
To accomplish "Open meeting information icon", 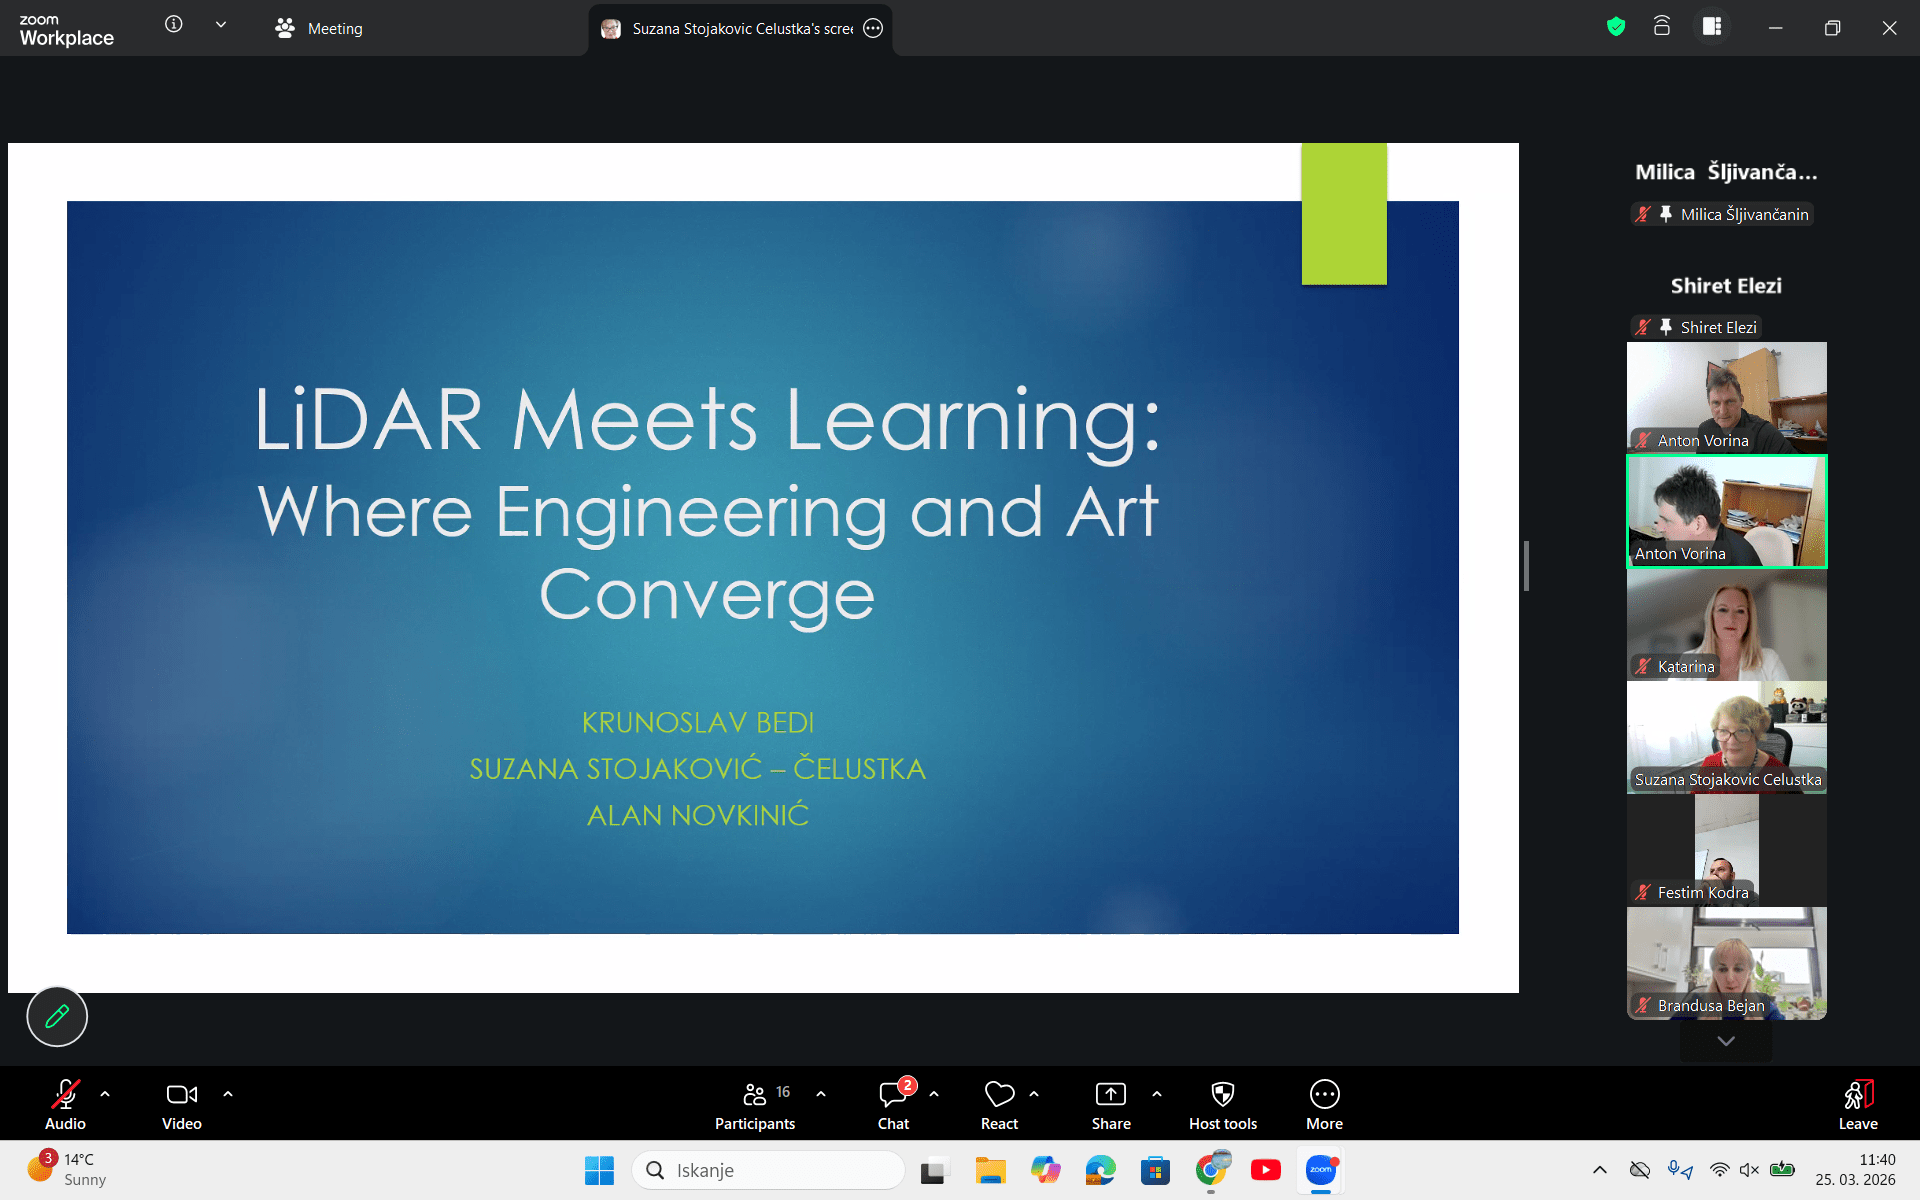I will pos(174,25).
